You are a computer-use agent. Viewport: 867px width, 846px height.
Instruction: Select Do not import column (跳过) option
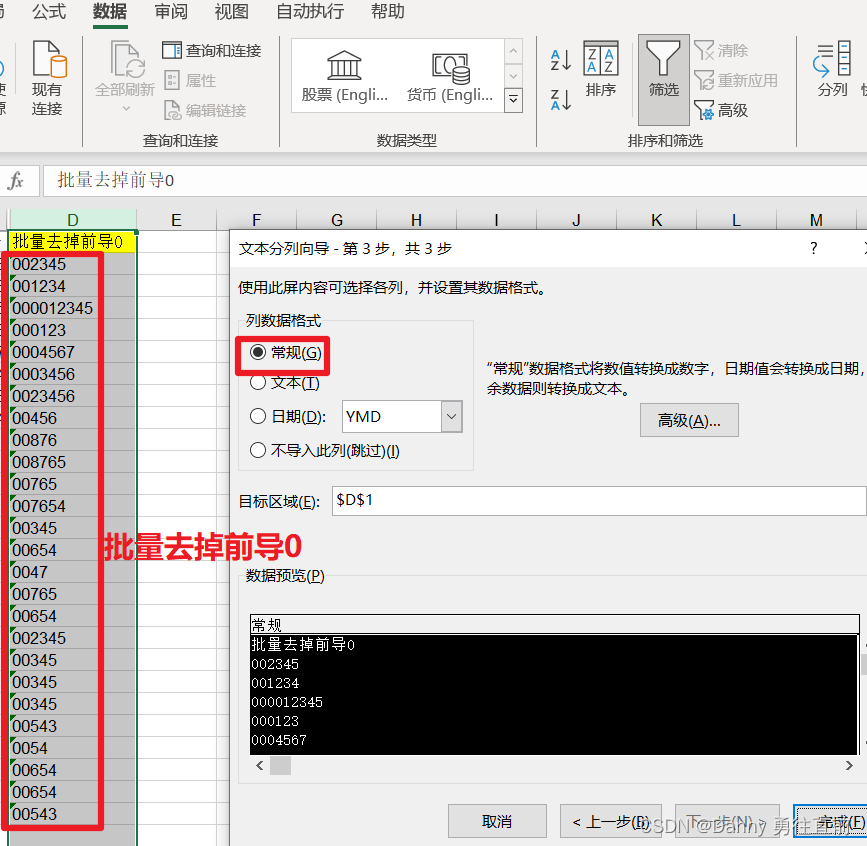click(x=258, y=450)
